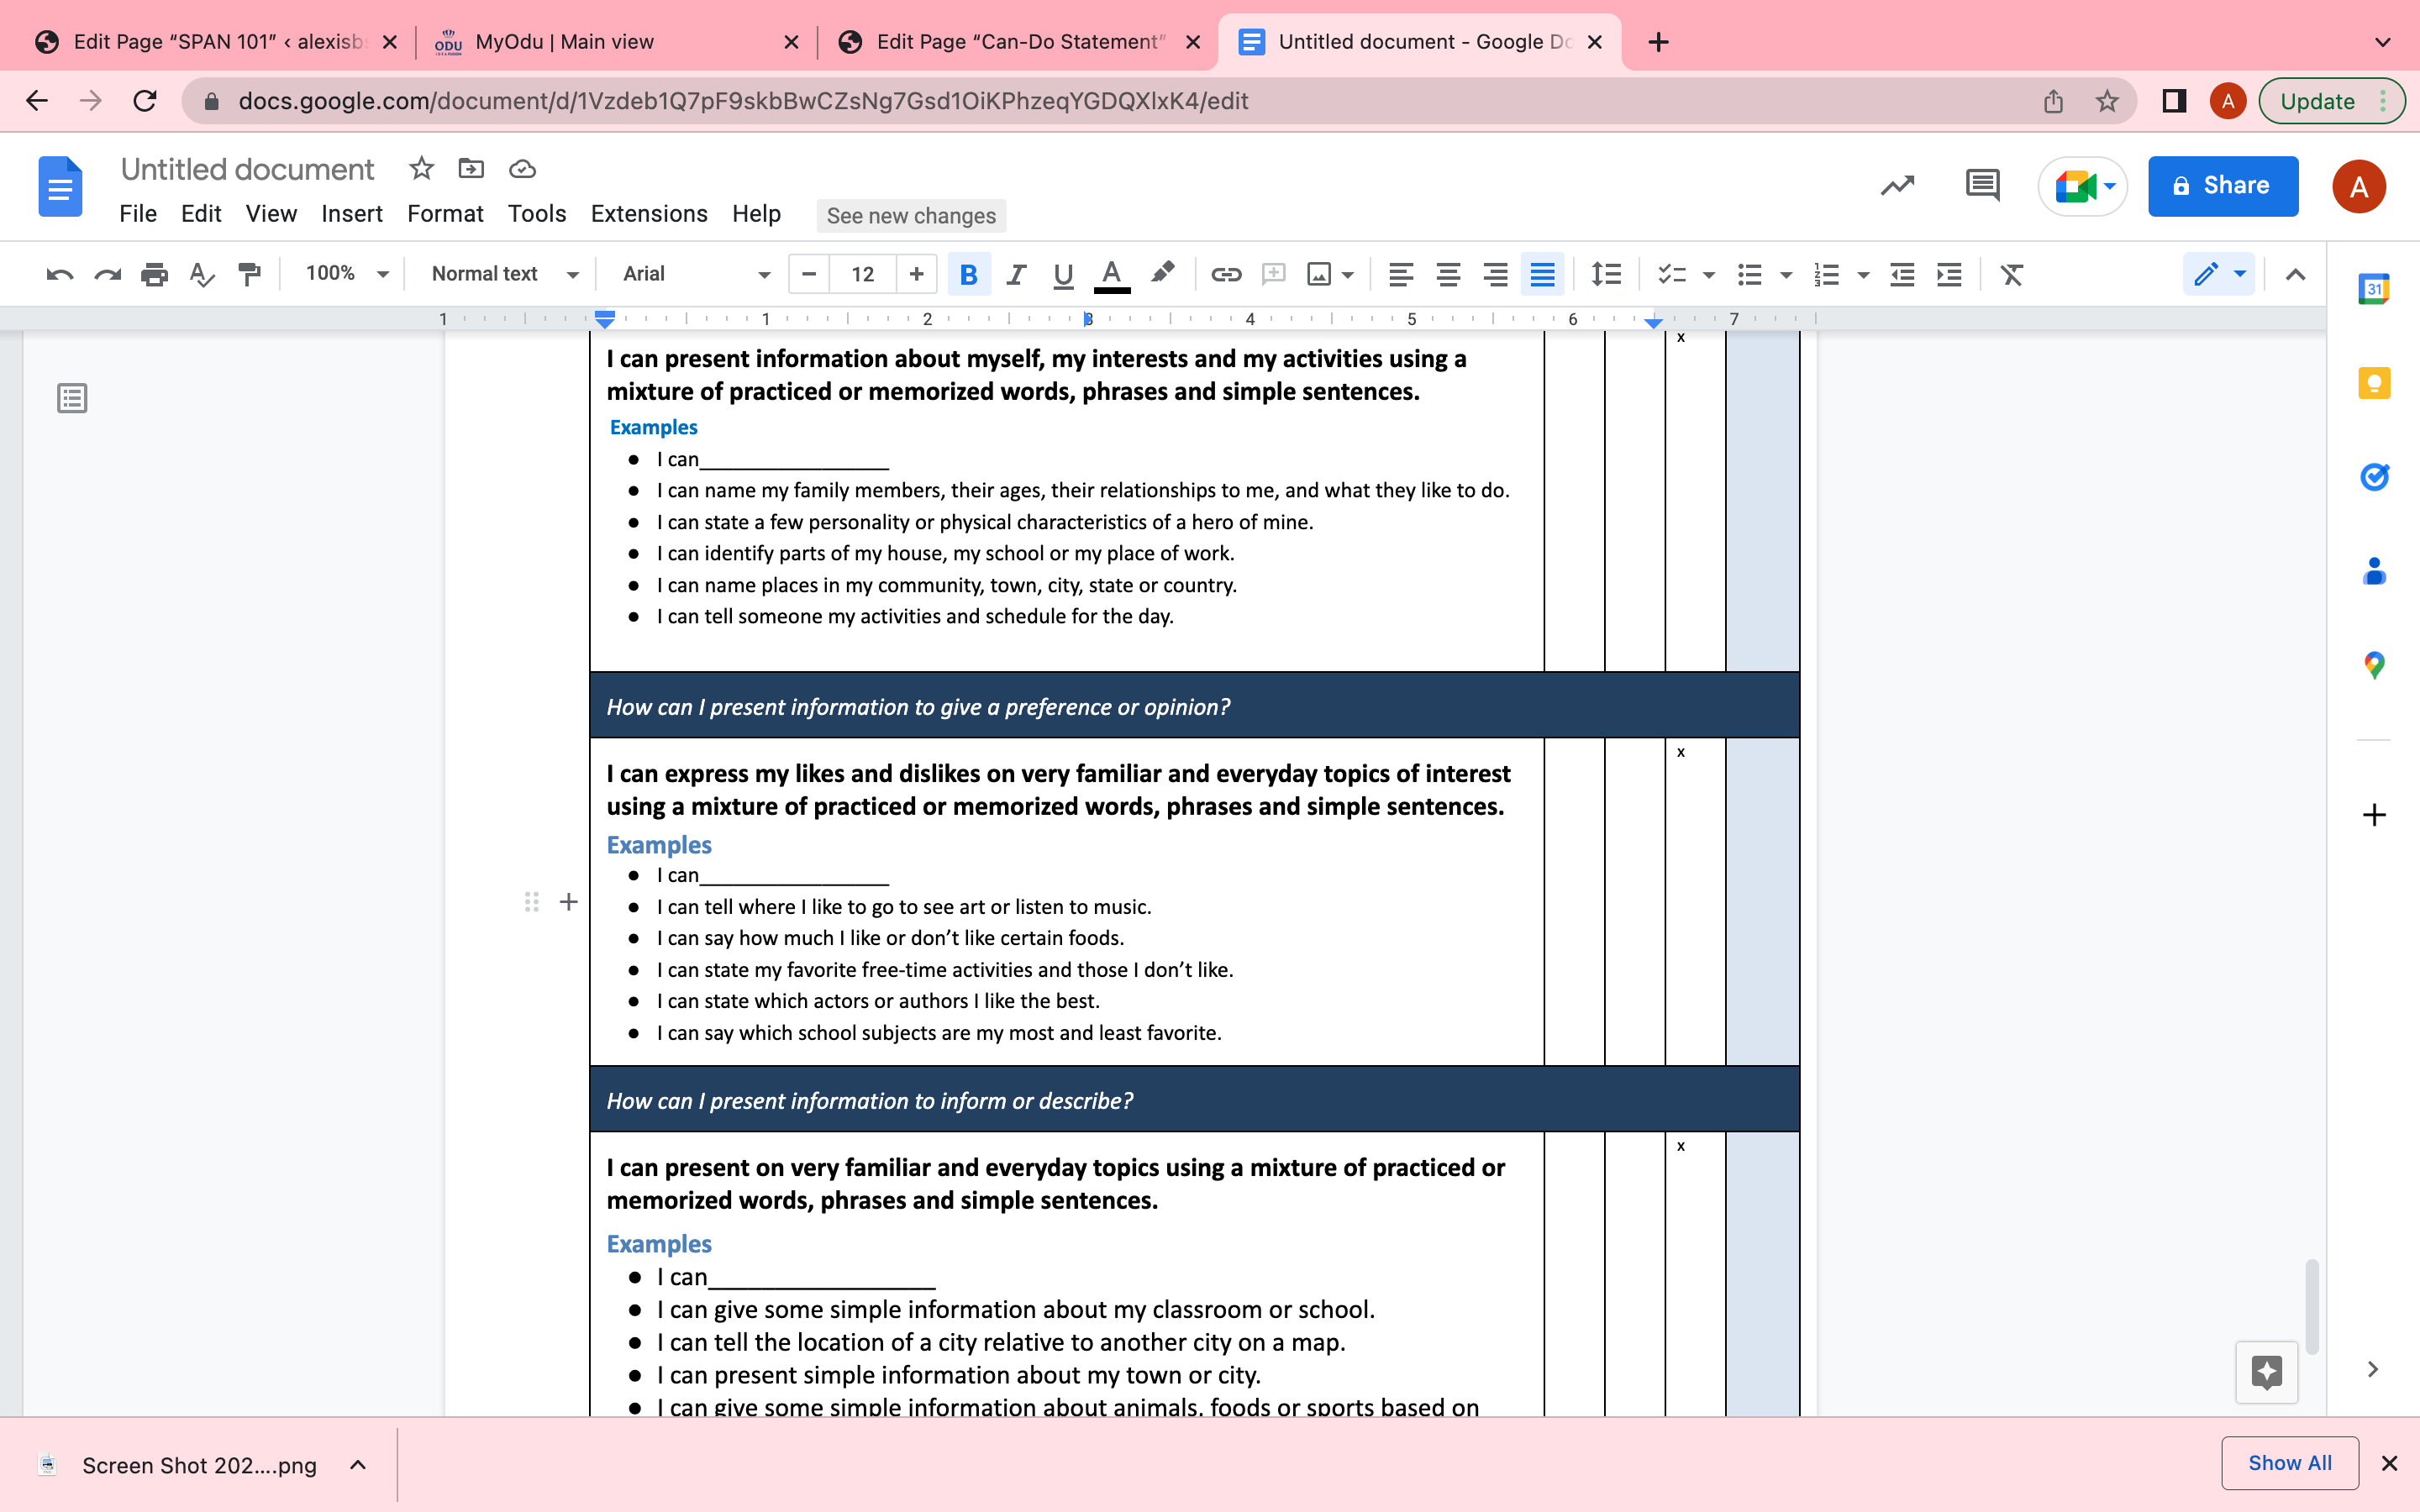Image resolution: width=2420 pixels, height=1512 pixels.
Task: Open Google Keep in the side panel
Action: (2374, 383)
